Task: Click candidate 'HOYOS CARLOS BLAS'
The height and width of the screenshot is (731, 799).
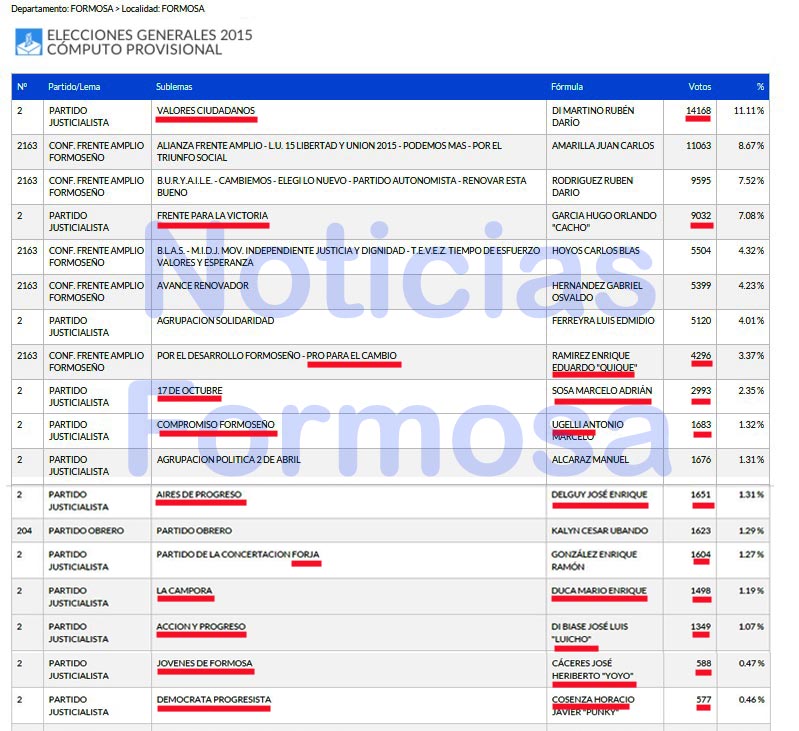Action: click(x=596, y=251)
